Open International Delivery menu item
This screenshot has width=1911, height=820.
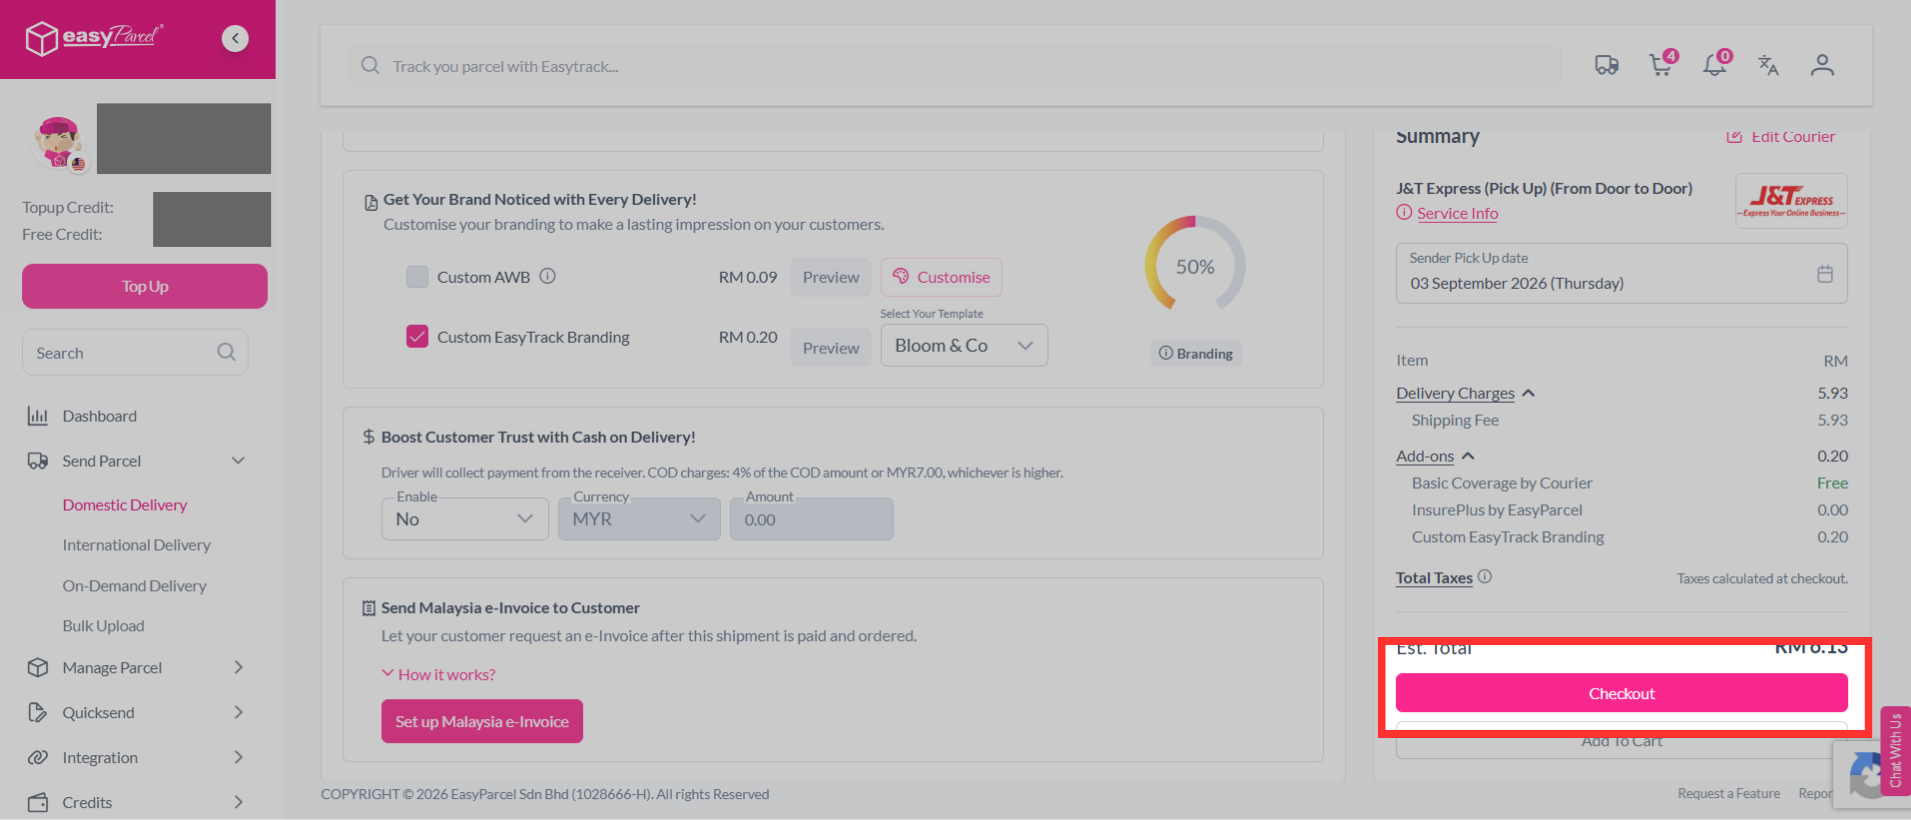137,545
